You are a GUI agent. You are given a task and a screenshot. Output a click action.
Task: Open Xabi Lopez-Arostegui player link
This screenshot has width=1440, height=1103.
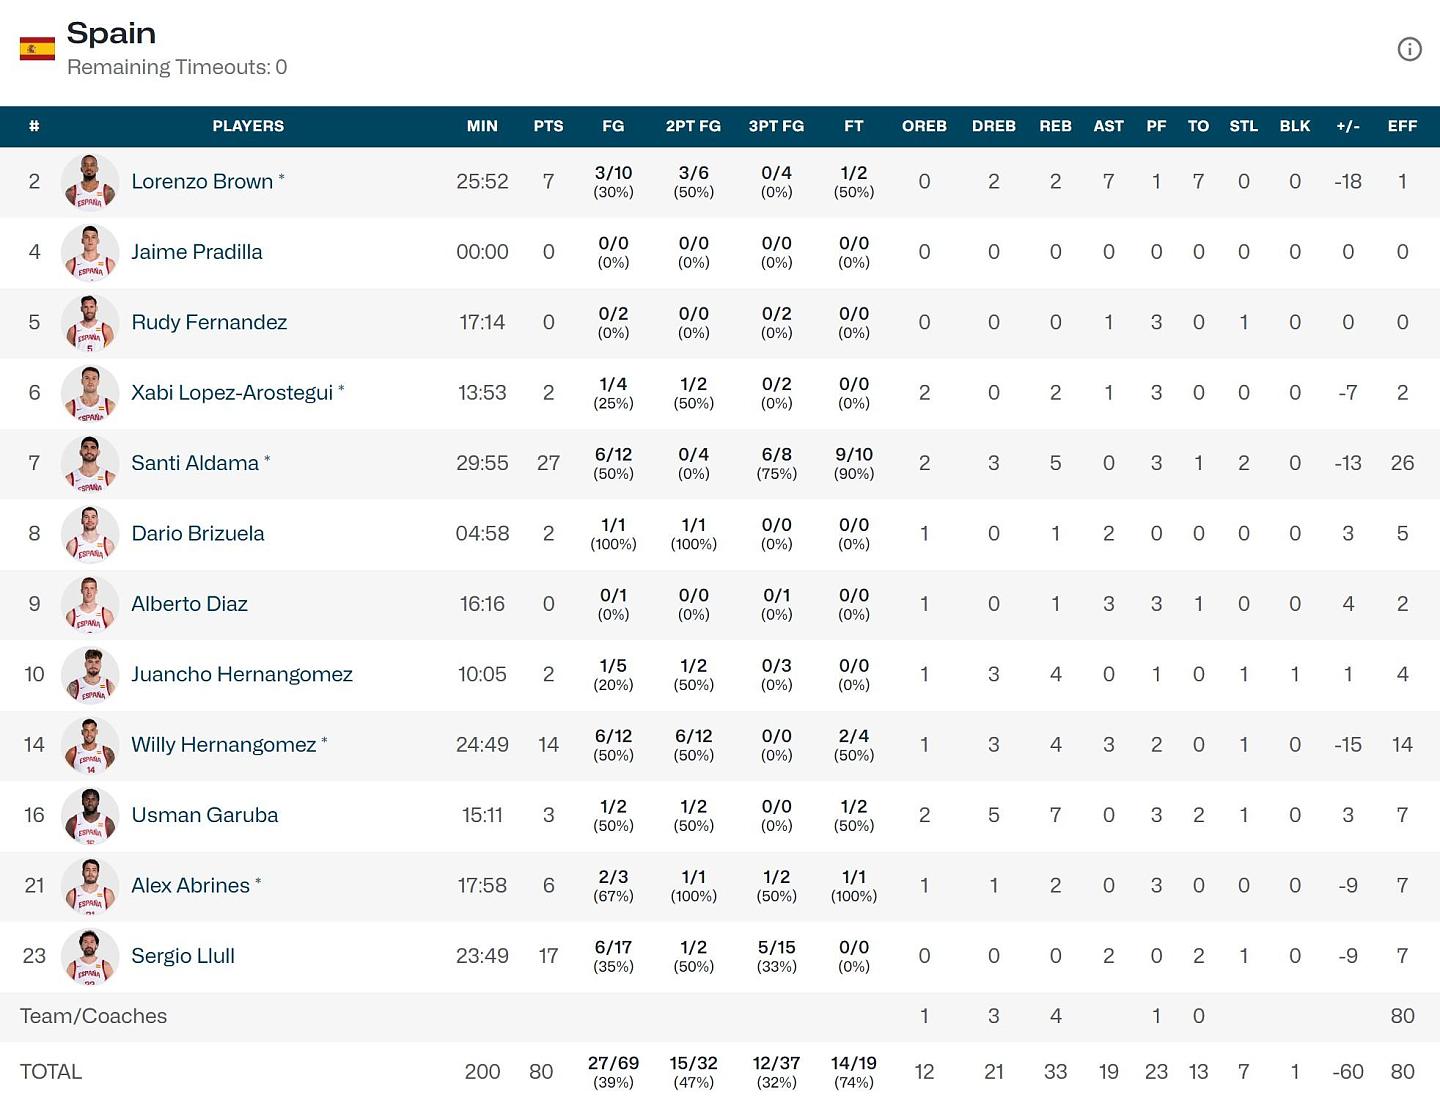(232, 393)
